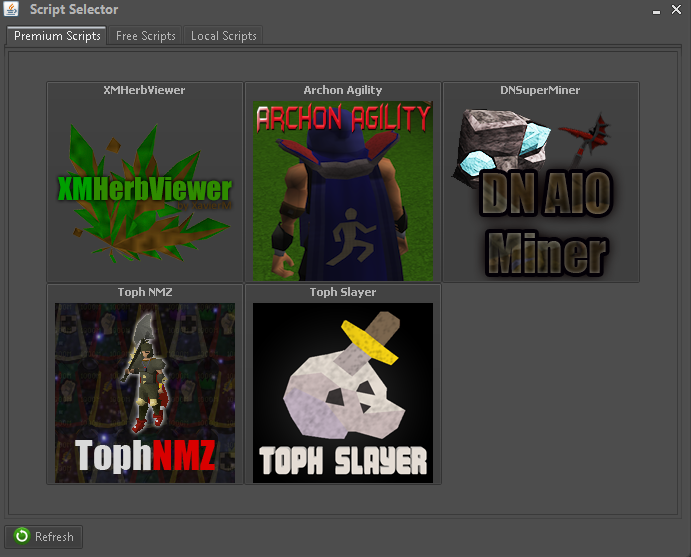Click the Toph NMZ title label
This screenshot has height=557, width=691.
click(145, 292)
